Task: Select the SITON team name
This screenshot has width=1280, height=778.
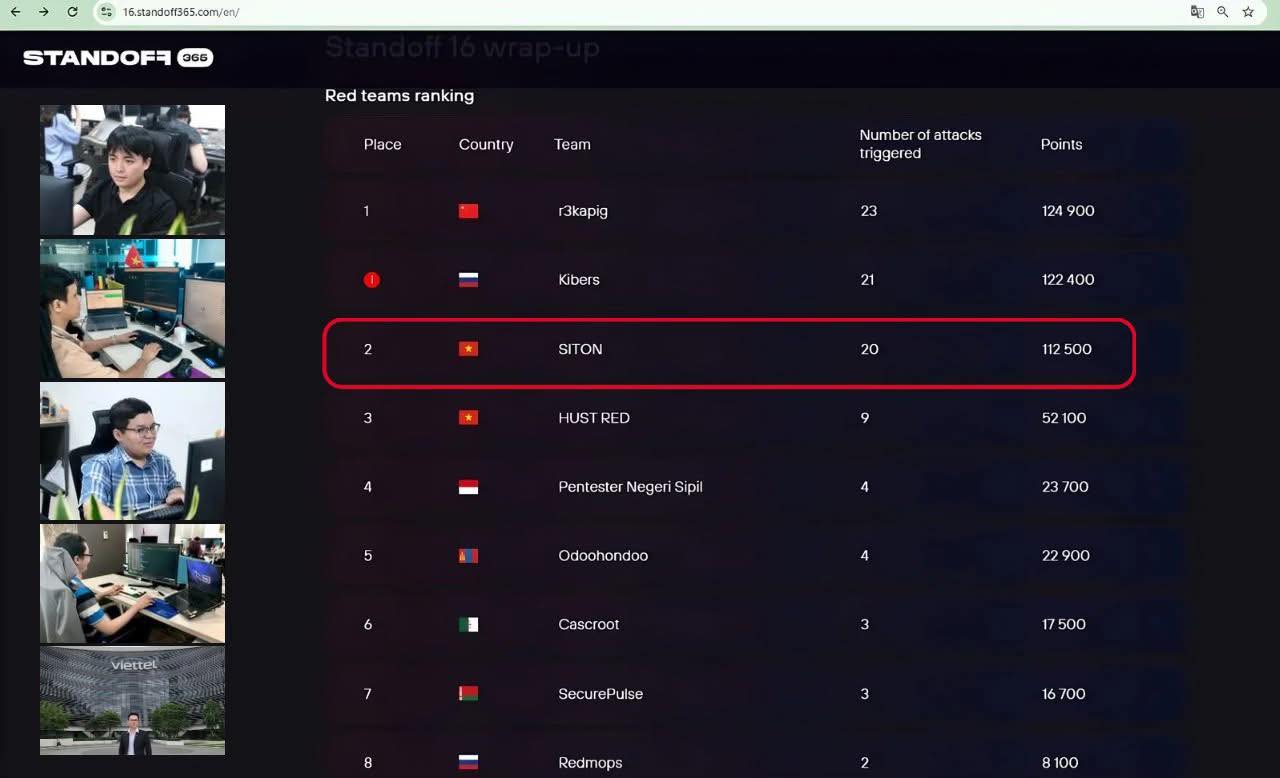Action: [x=580, y=349]
